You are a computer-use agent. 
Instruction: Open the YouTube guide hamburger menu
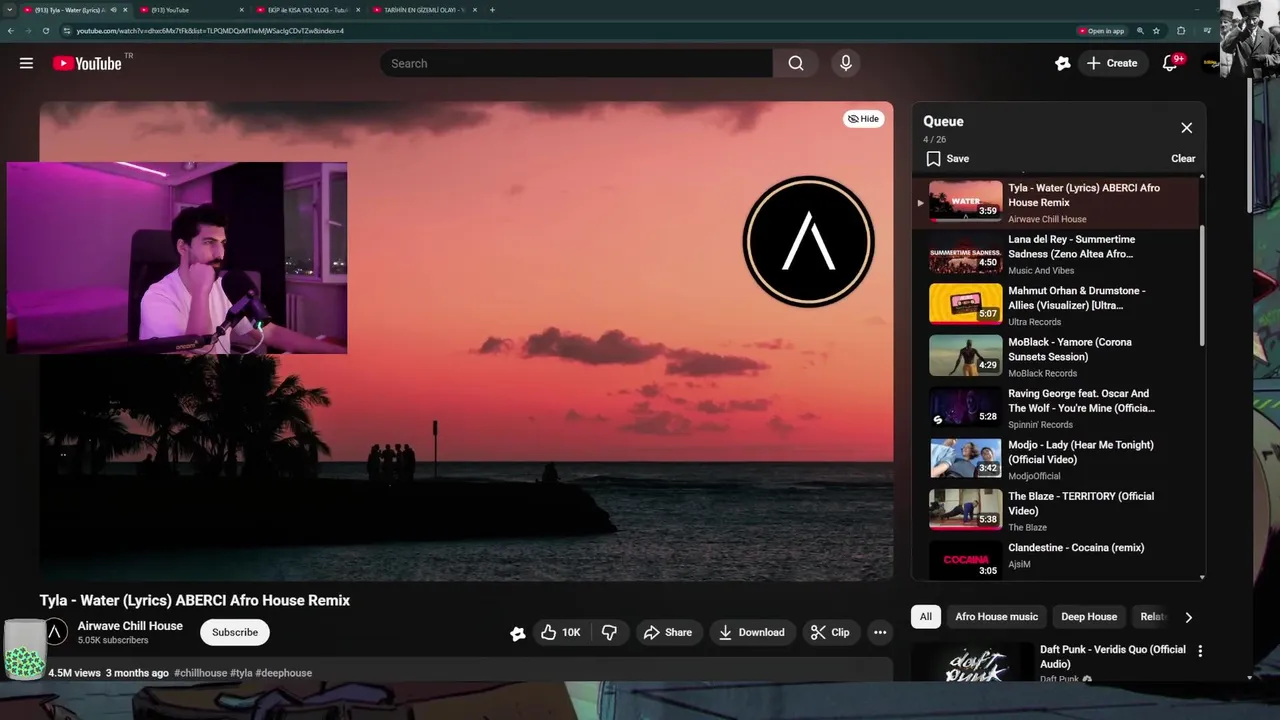(x=26, y=63)
